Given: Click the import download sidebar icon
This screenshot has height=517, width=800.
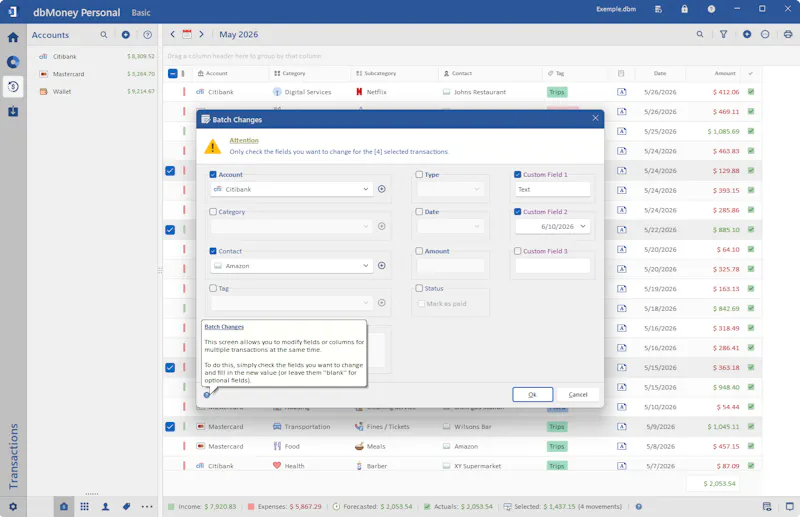Looking at the screenshot, I should (x=13, y=111).
